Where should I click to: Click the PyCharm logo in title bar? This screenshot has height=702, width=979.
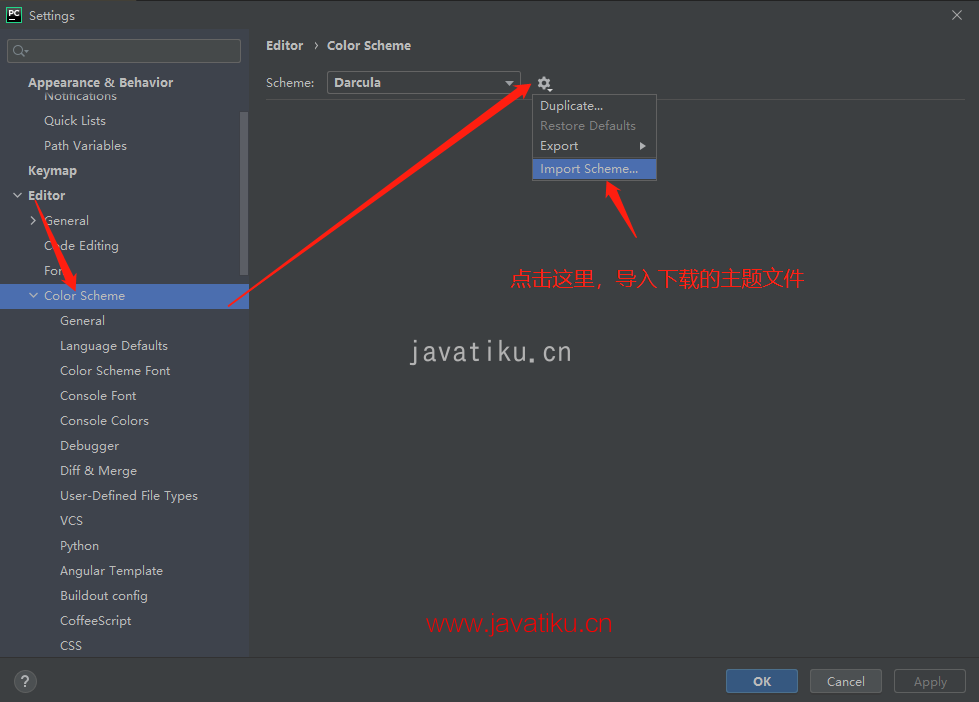[14, 15]
